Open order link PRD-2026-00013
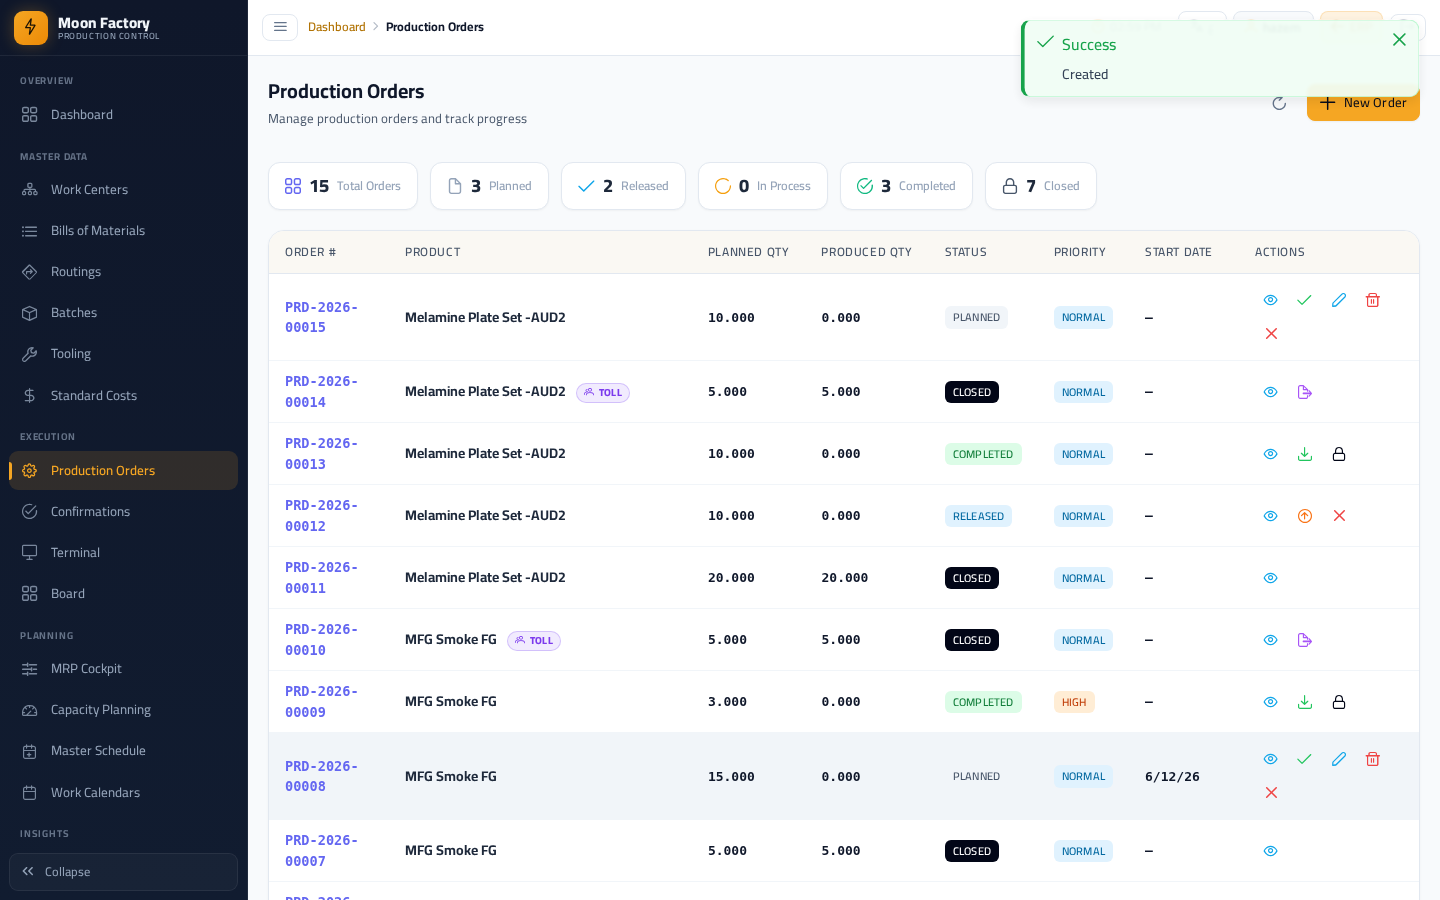Viewport: 1440px width, 900px height. (321, 454)
